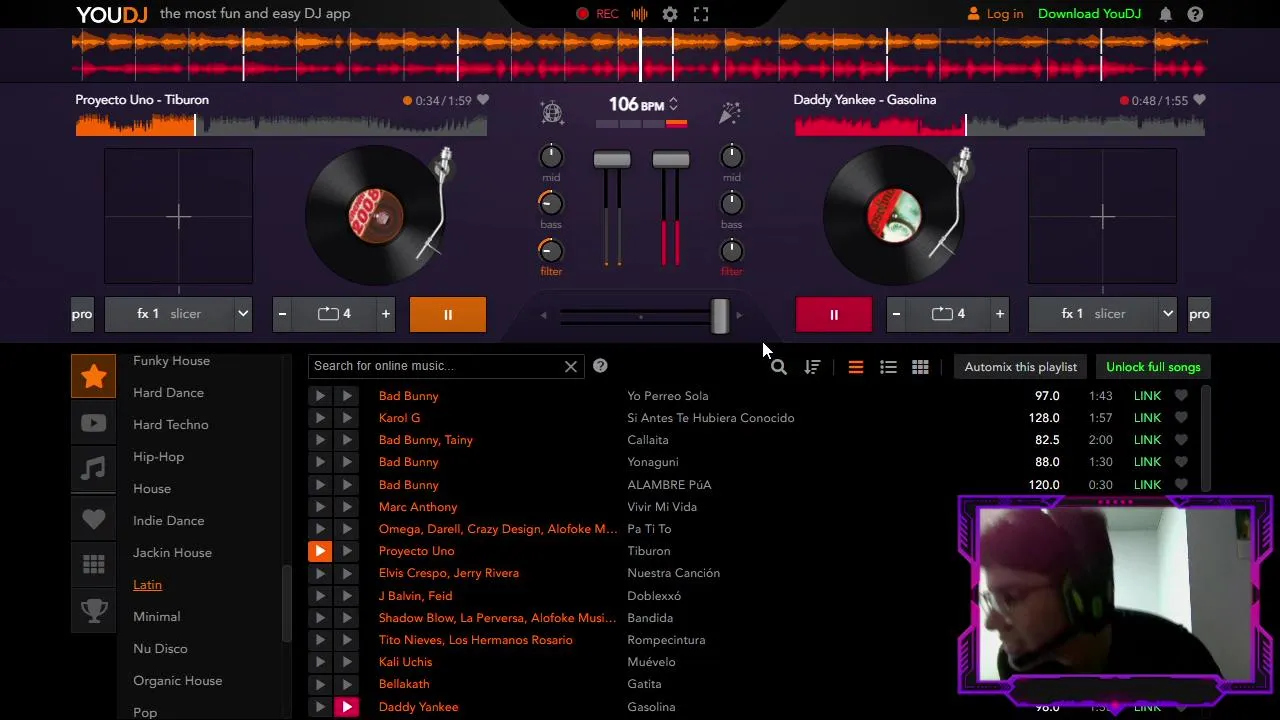The image size is (1280, 720).
Task: Click Download YouDJ link
Action: point(1089,14)
